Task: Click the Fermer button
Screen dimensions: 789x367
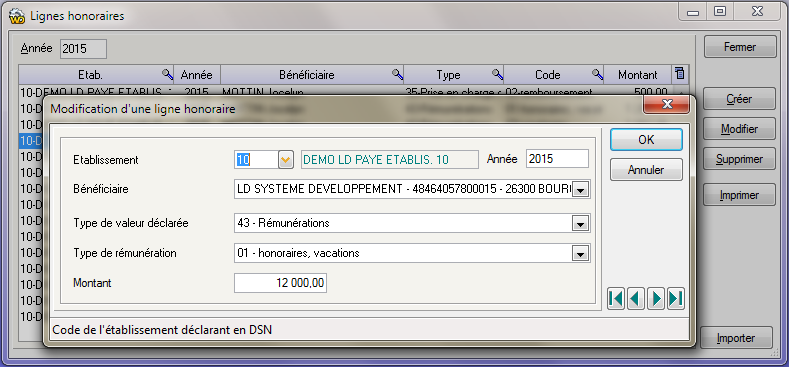Action: pos(740,47)
